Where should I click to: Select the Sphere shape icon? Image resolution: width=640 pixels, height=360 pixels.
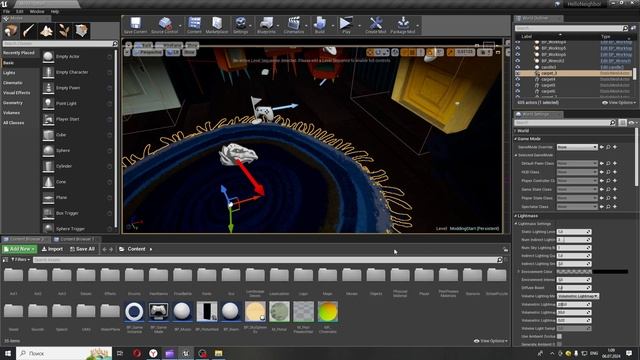click(x=48, y=150)
